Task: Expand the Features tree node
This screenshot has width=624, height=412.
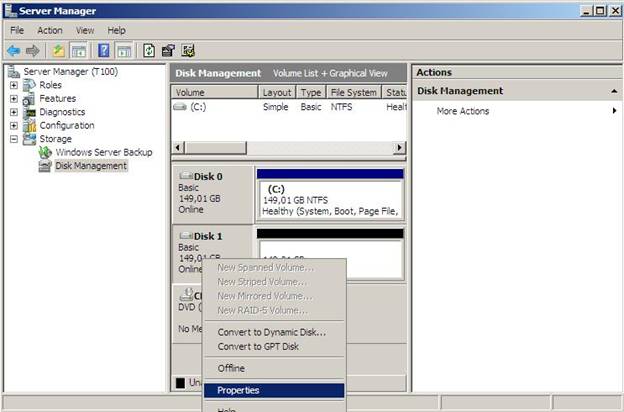Action: 14,99
